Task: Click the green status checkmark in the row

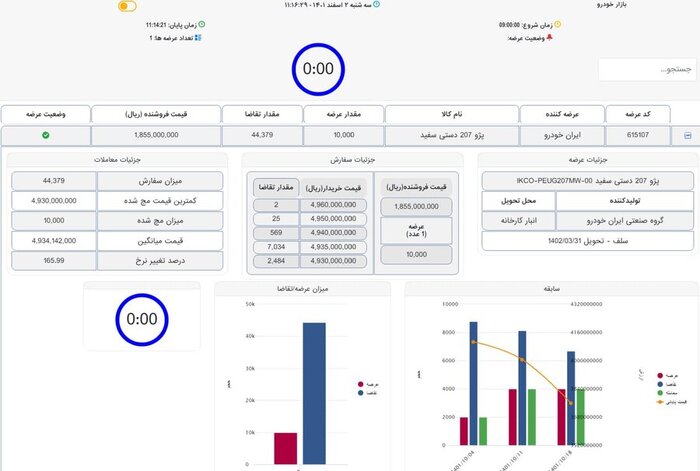Action: point(46,135)
